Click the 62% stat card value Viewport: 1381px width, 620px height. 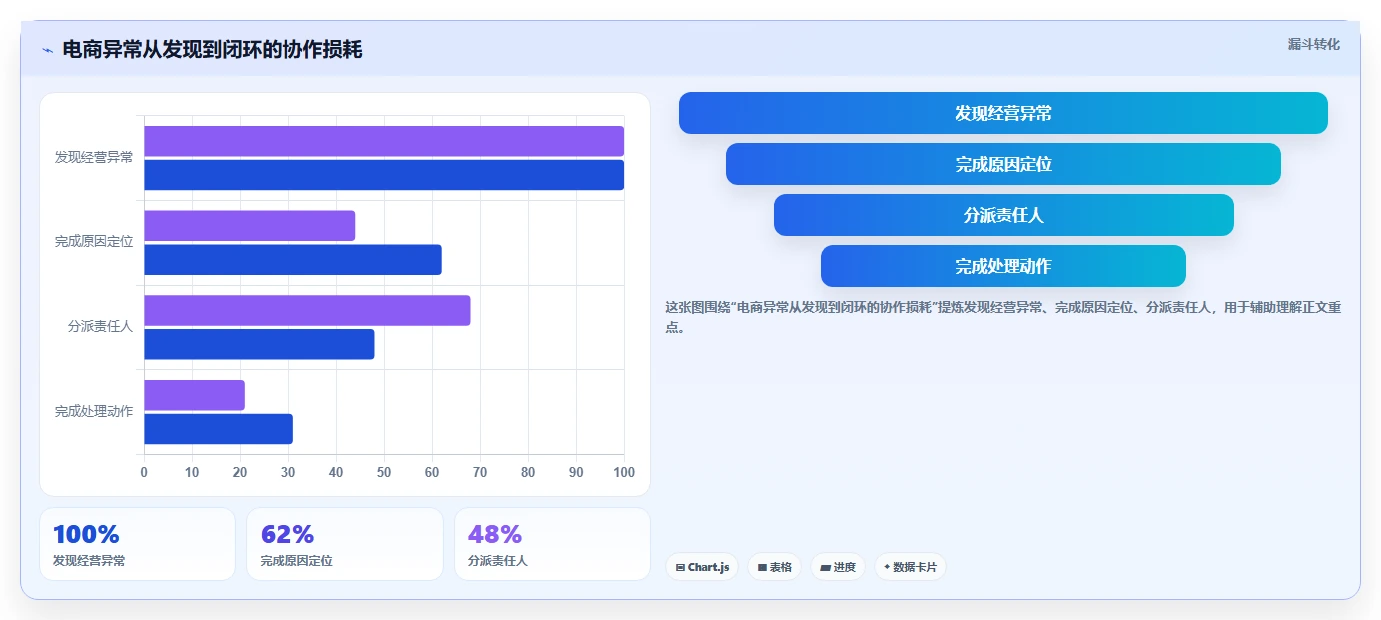[288, 535]
